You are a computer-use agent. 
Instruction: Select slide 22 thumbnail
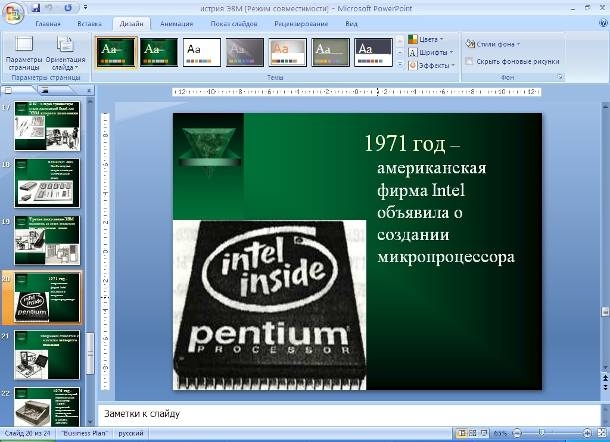[47, 407]
